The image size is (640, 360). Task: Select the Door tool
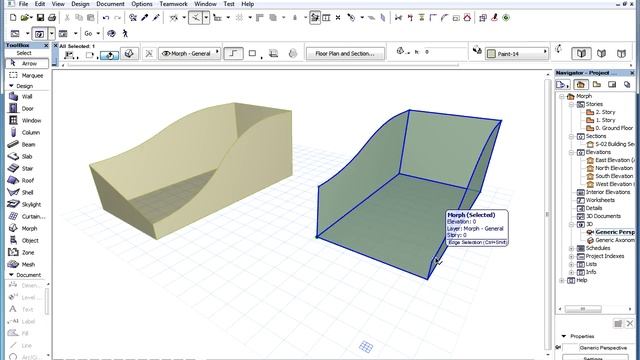point(27,109)
